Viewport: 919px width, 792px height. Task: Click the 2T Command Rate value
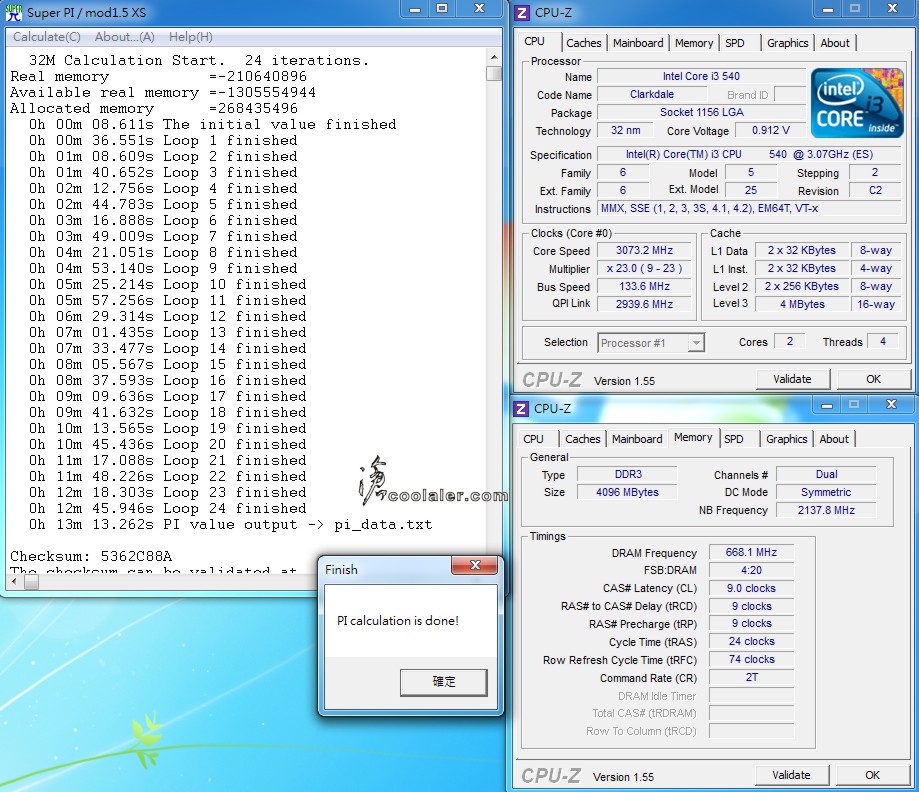click(x=751, y=678)
